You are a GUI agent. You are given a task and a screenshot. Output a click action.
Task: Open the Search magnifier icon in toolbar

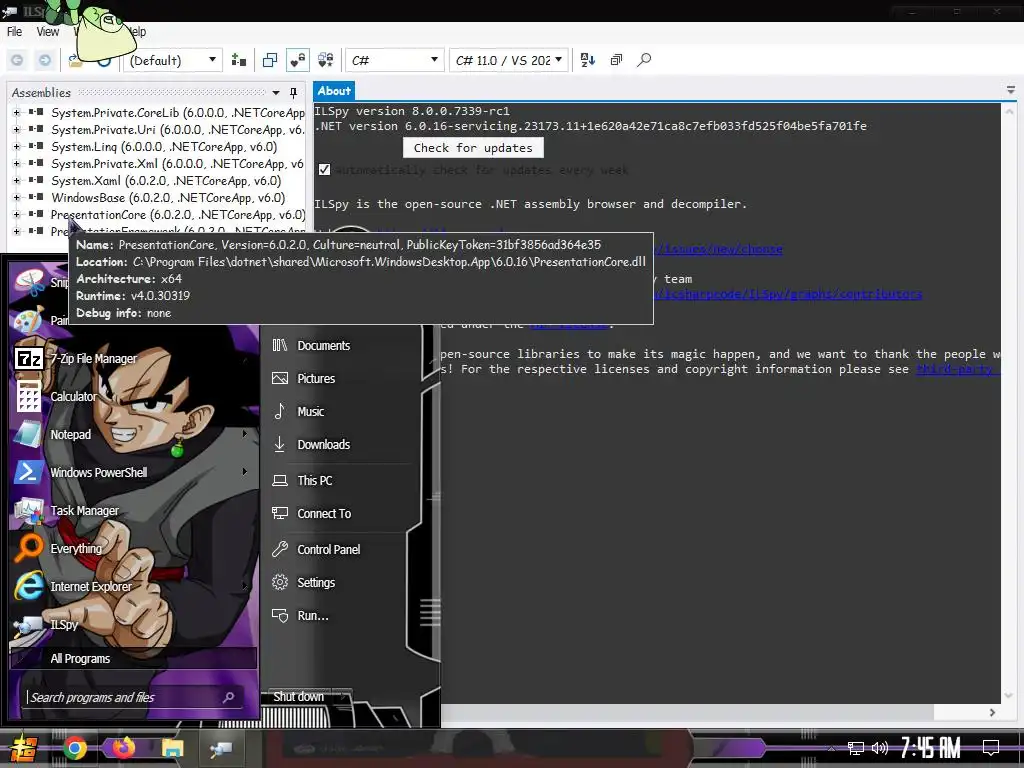(x=644, y=60)
